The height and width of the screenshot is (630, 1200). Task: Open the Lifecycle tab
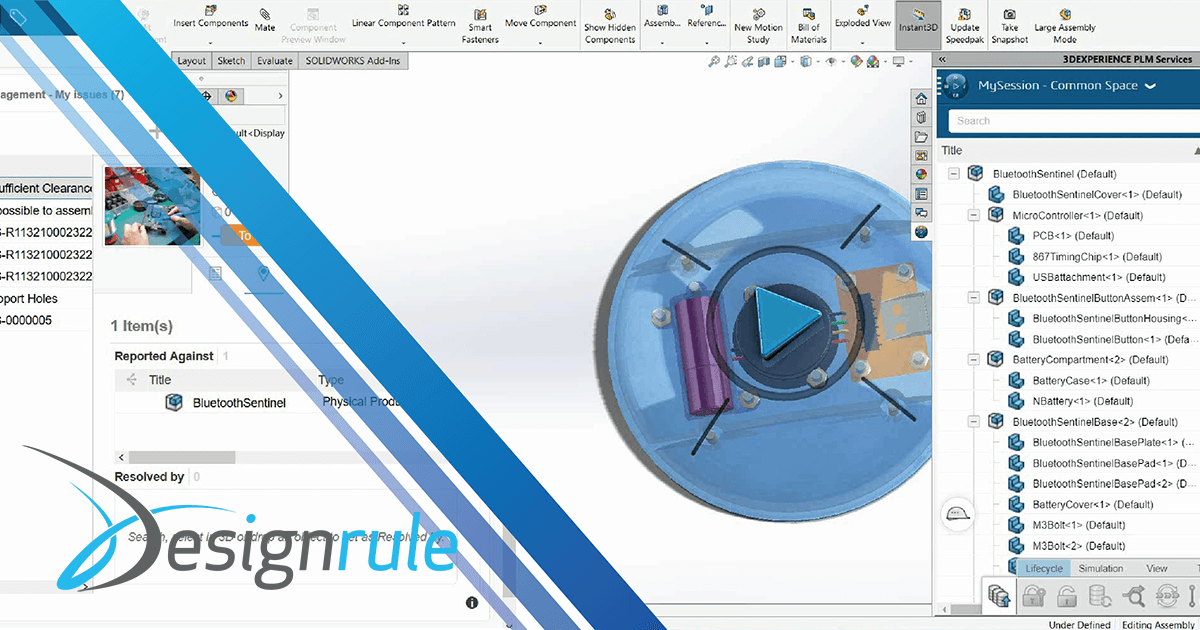[1044, 568]
